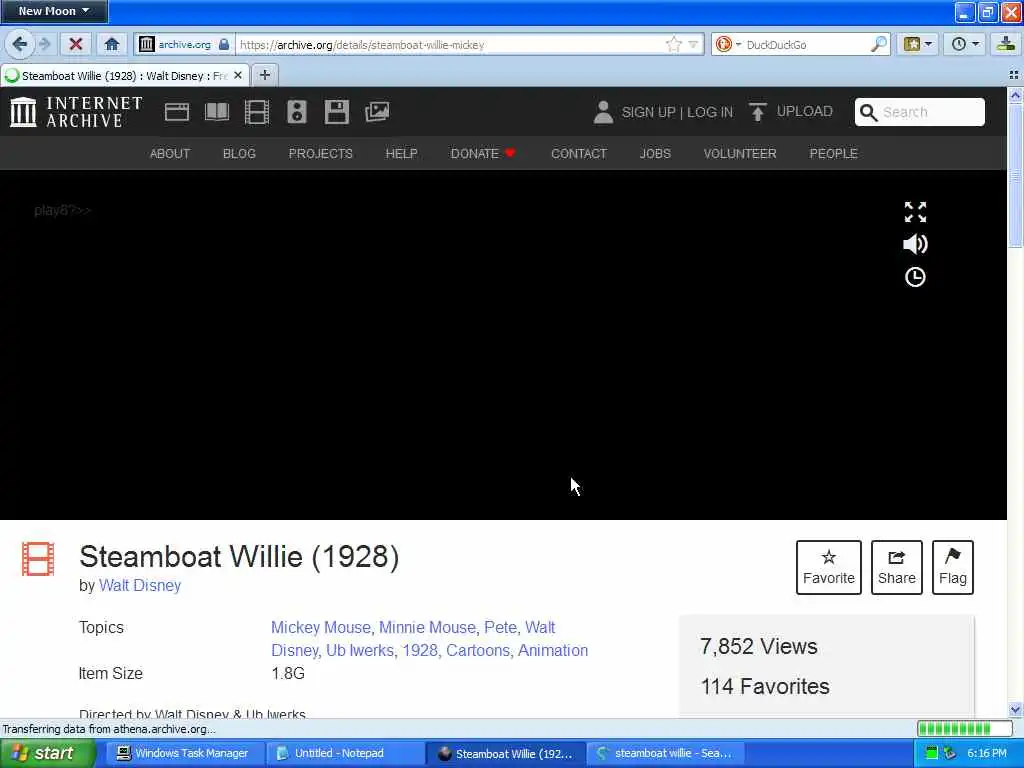
Task: Run search with the magnifier icon
Action: (879, 44)
